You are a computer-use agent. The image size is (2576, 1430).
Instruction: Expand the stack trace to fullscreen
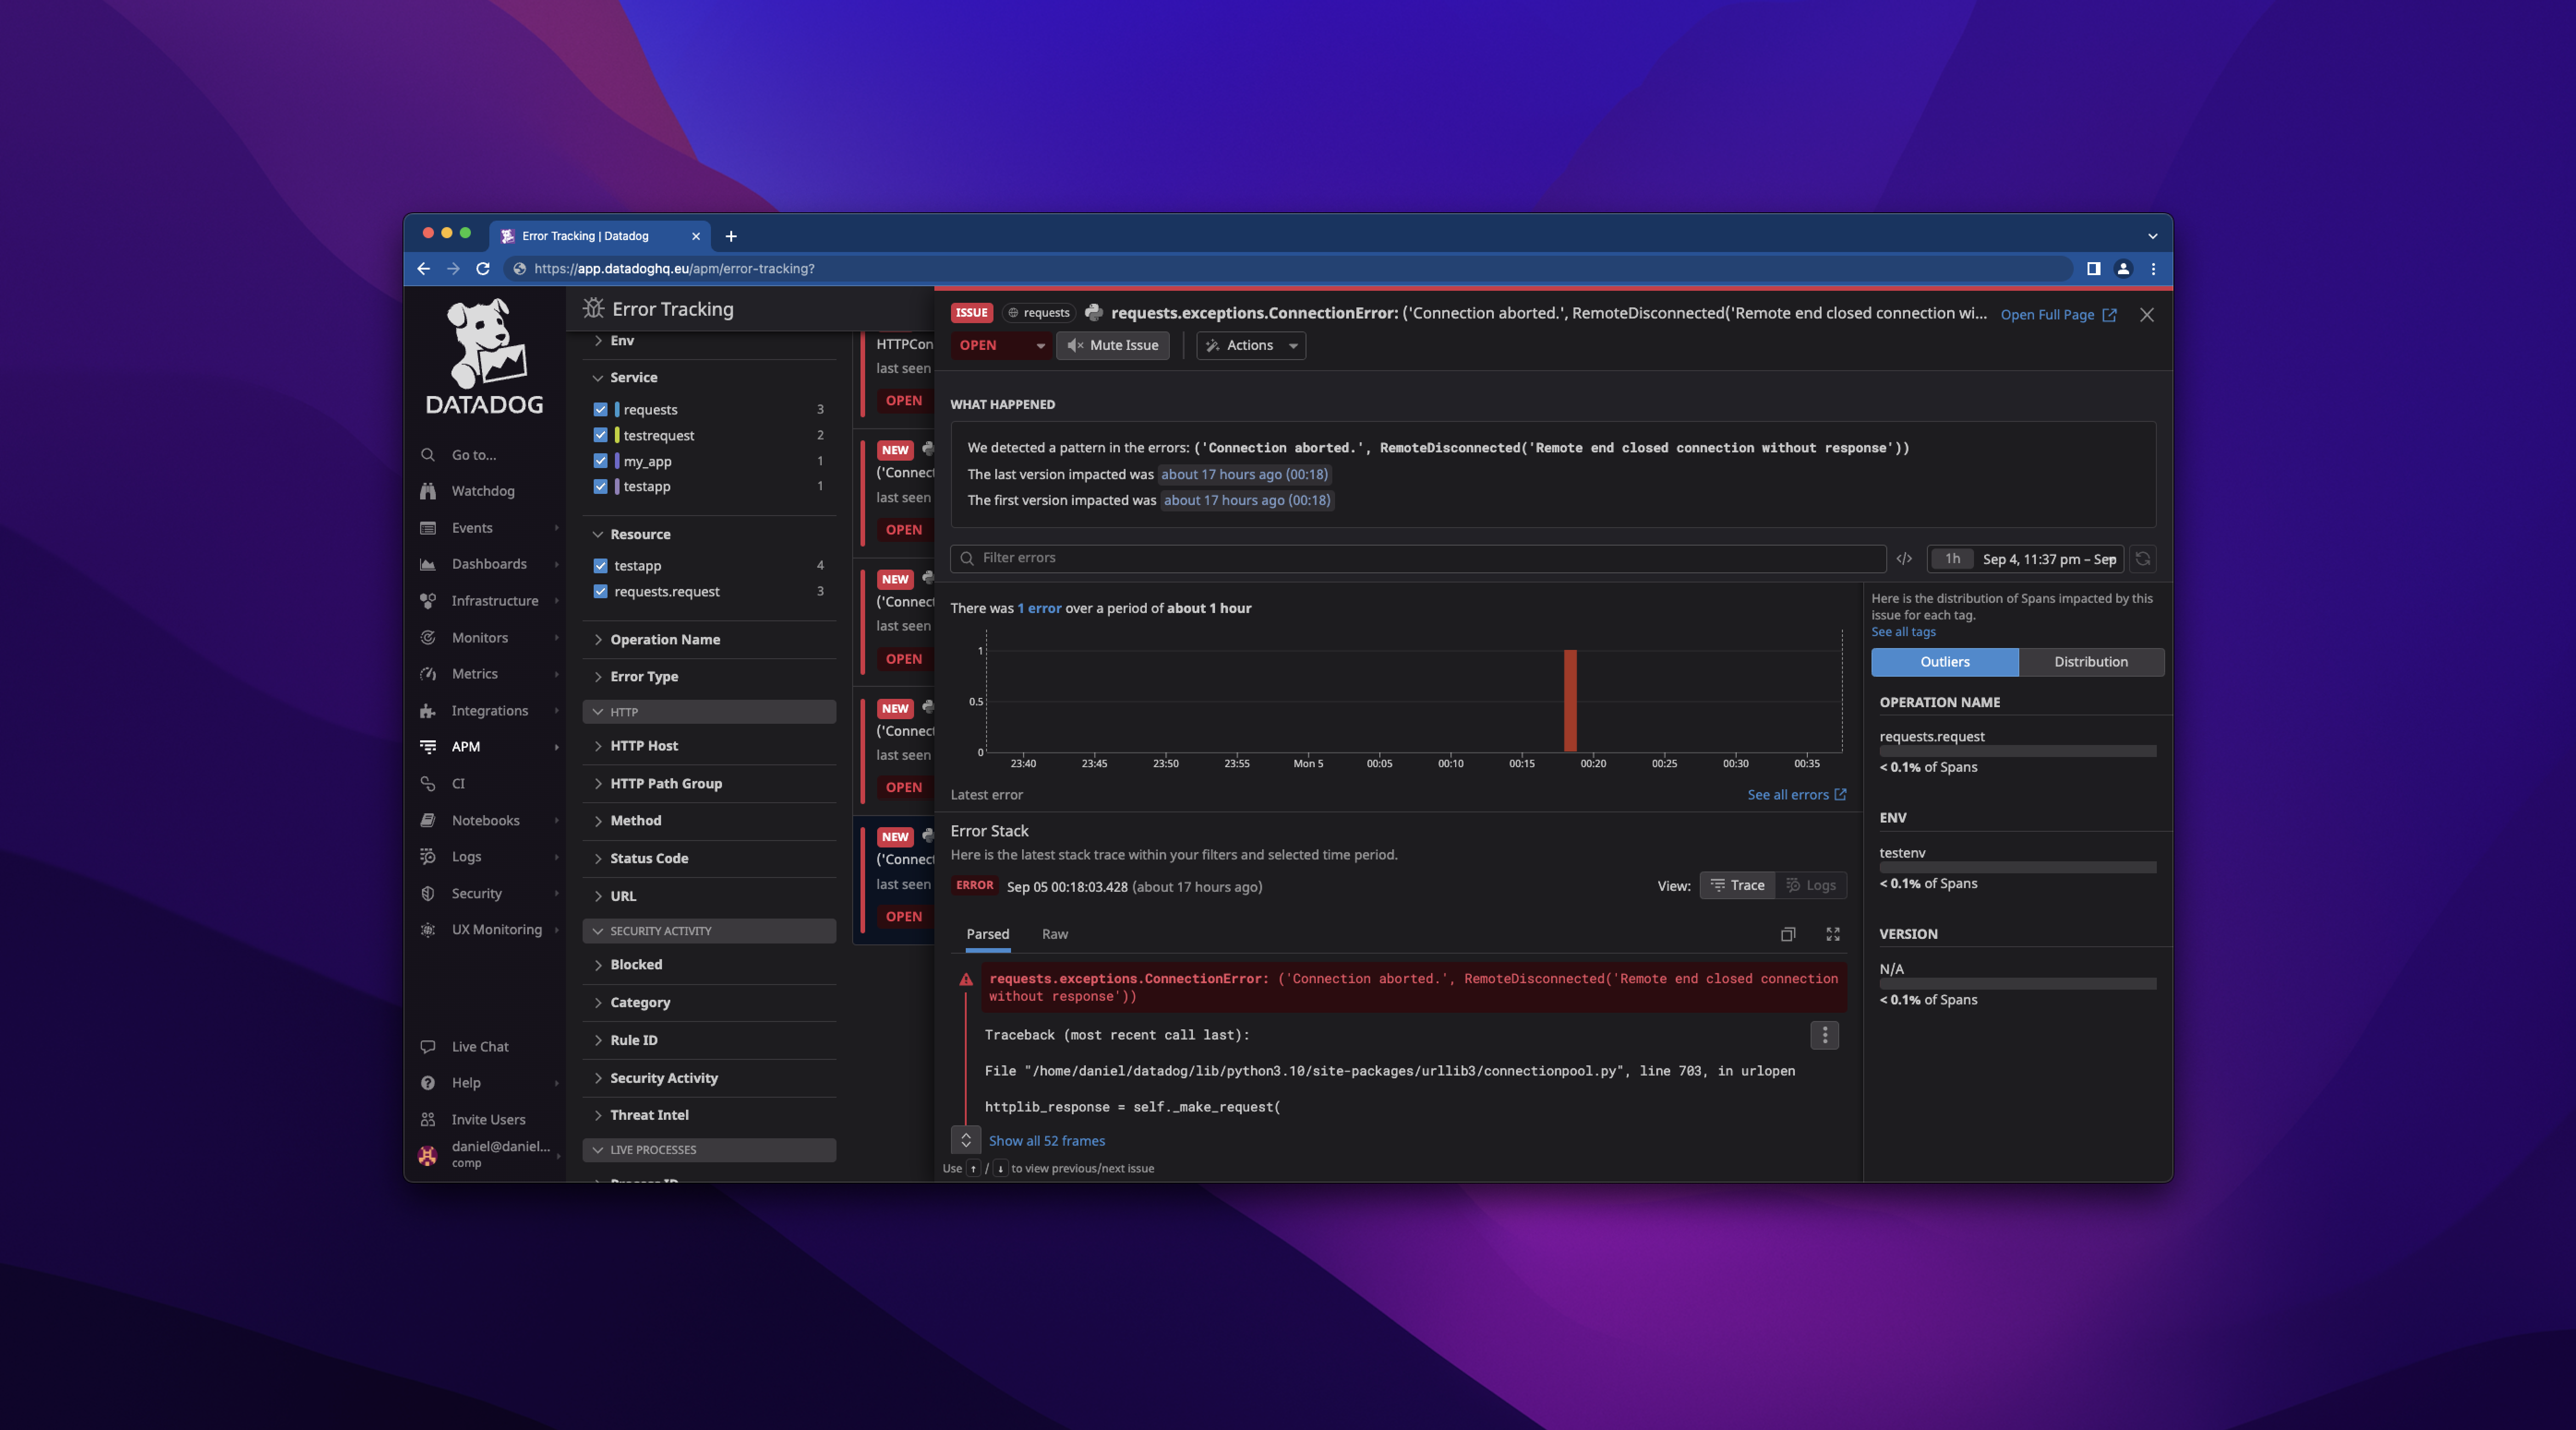1833,934
